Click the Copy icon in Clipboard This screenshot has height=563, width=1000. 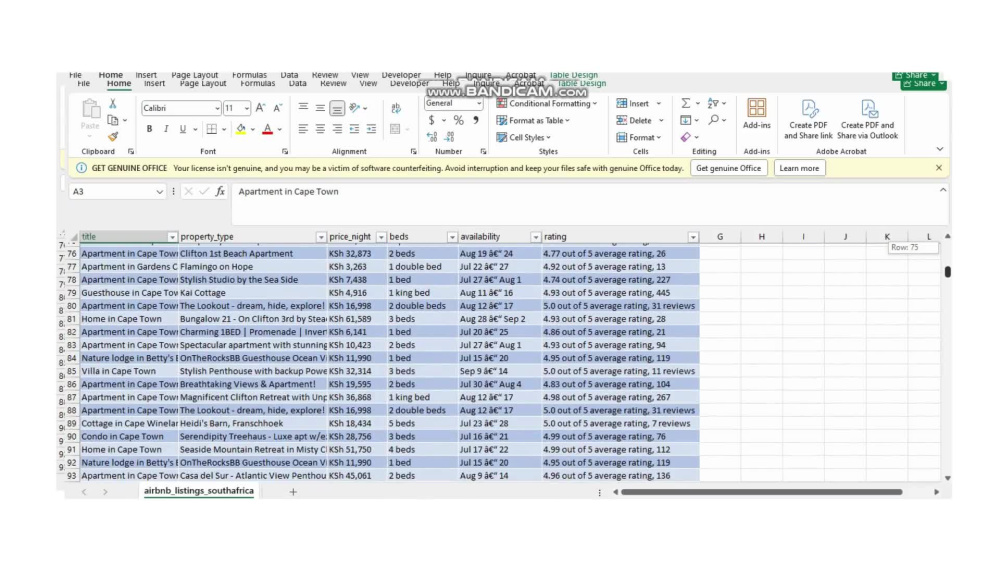[113, 120]
